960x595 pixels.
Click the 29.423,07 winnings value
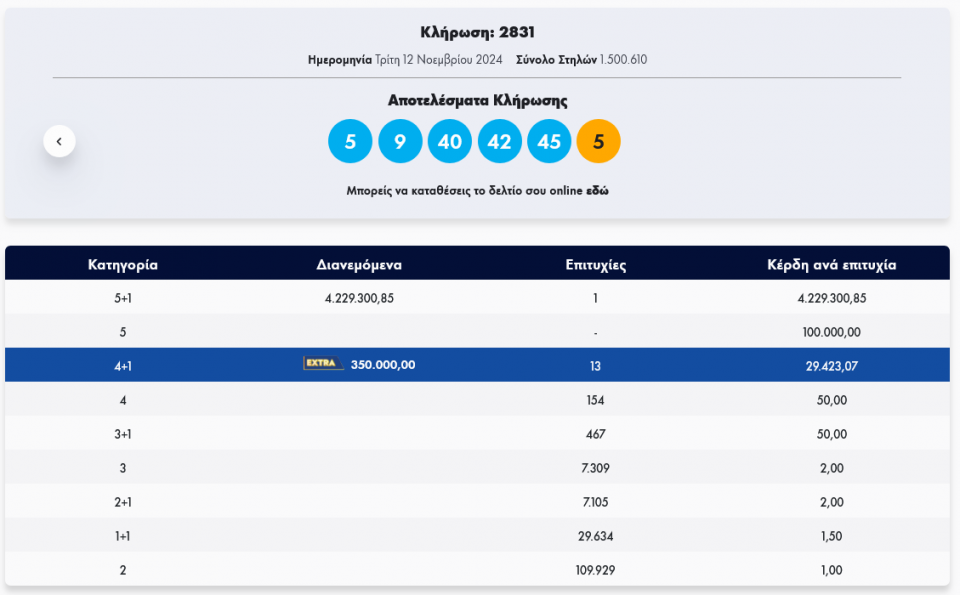831,366
